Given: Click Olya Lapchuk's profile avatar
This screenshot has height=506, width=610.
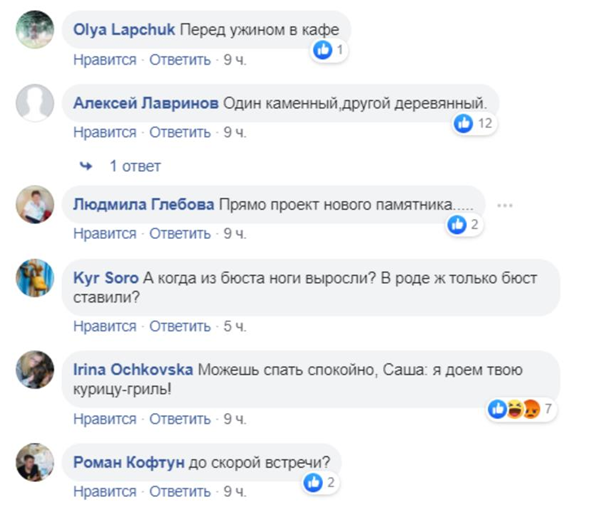Looking at the screenshot, I should 35,31.
